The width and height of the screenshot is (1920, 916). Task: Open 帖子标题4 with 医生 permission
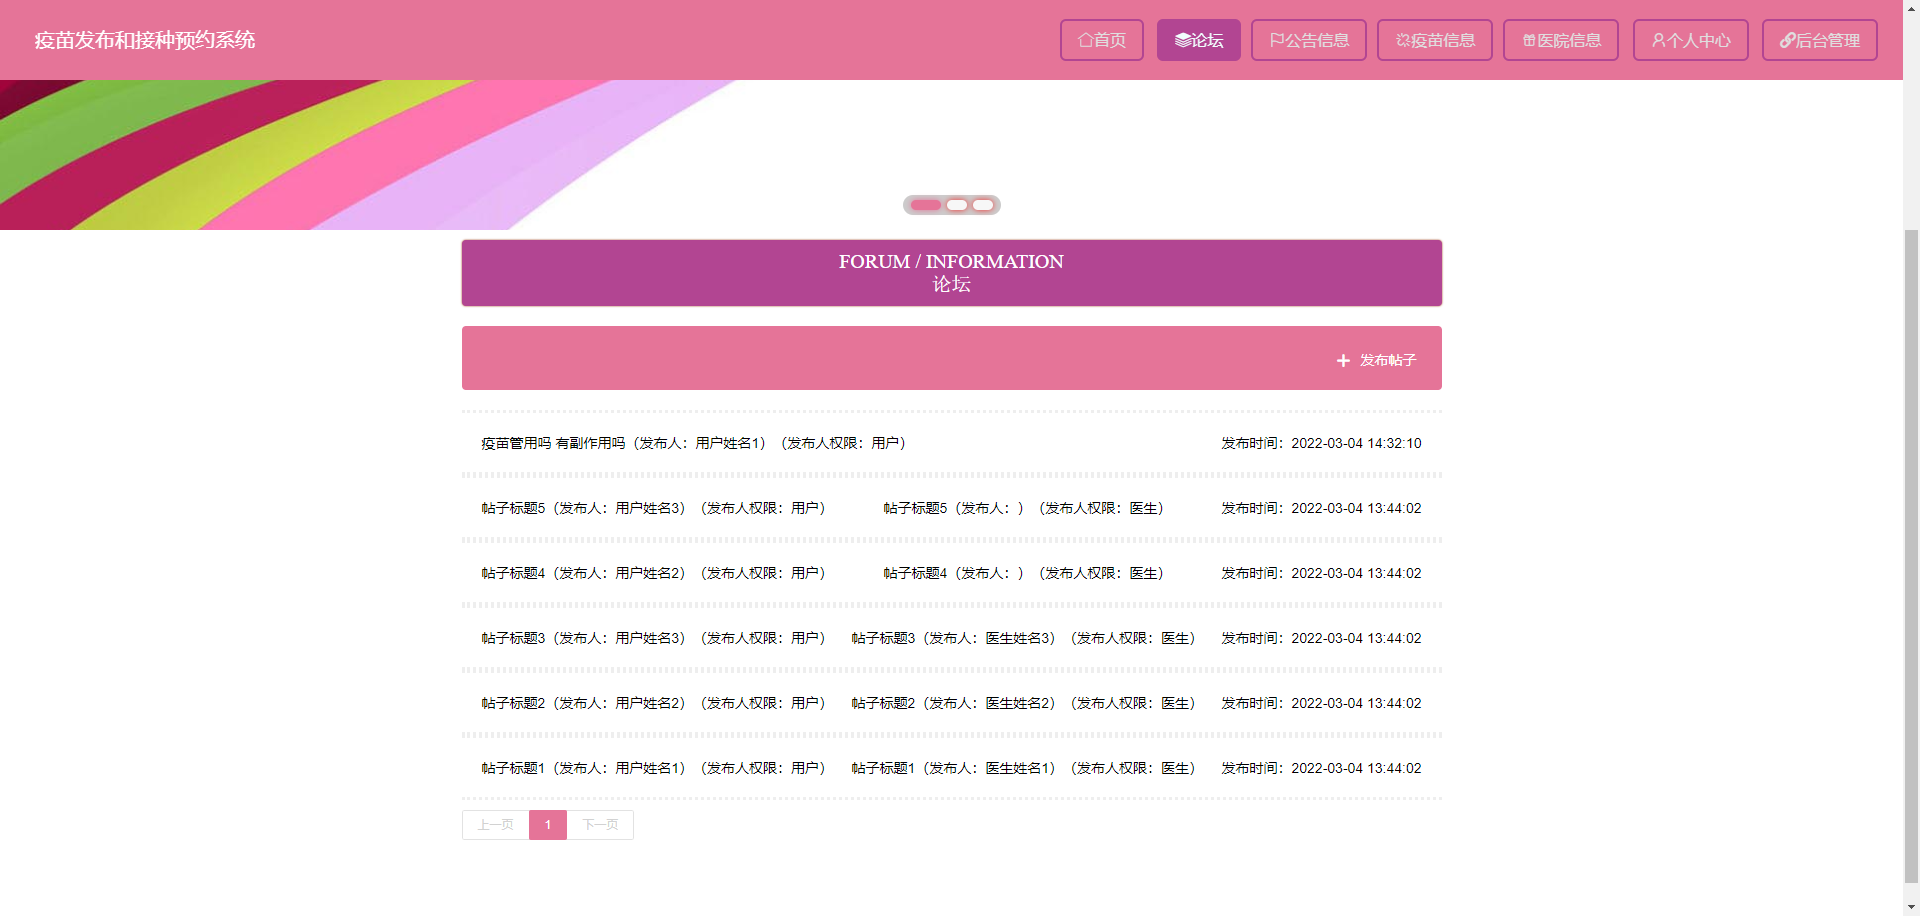pos(1023,573)
